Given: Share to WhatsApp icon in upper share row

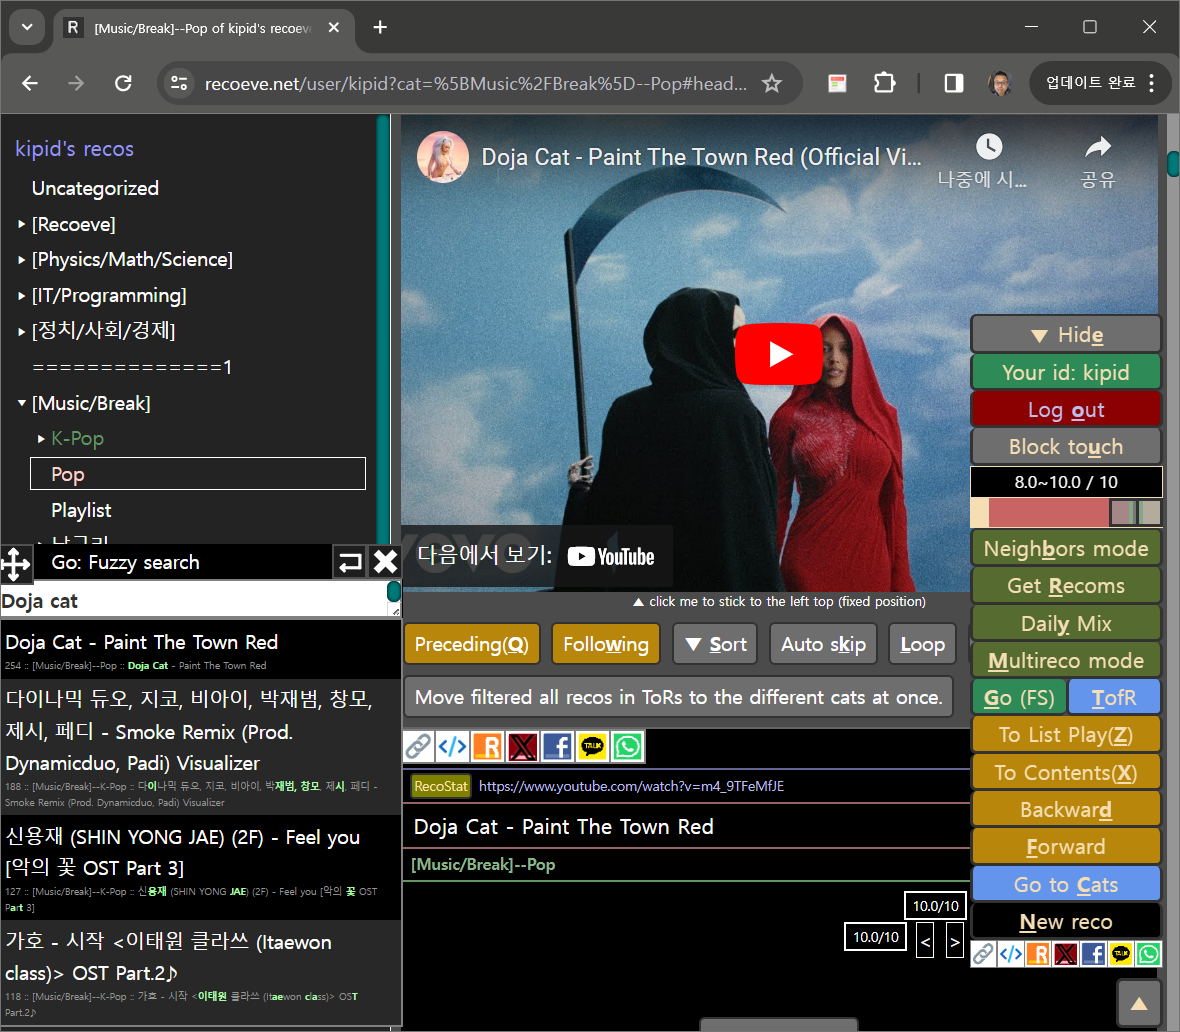Looking at the screenshot, I should tap(628, 747).
